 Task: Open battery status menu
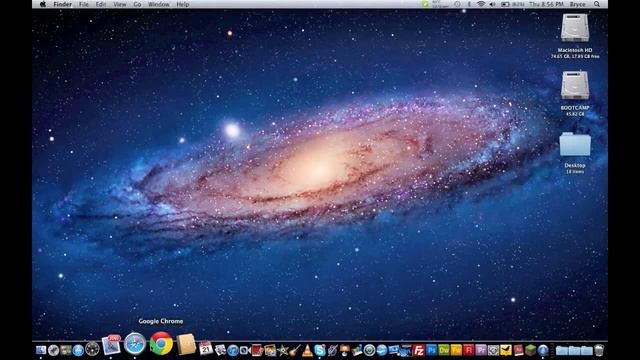tap(513, 4)
